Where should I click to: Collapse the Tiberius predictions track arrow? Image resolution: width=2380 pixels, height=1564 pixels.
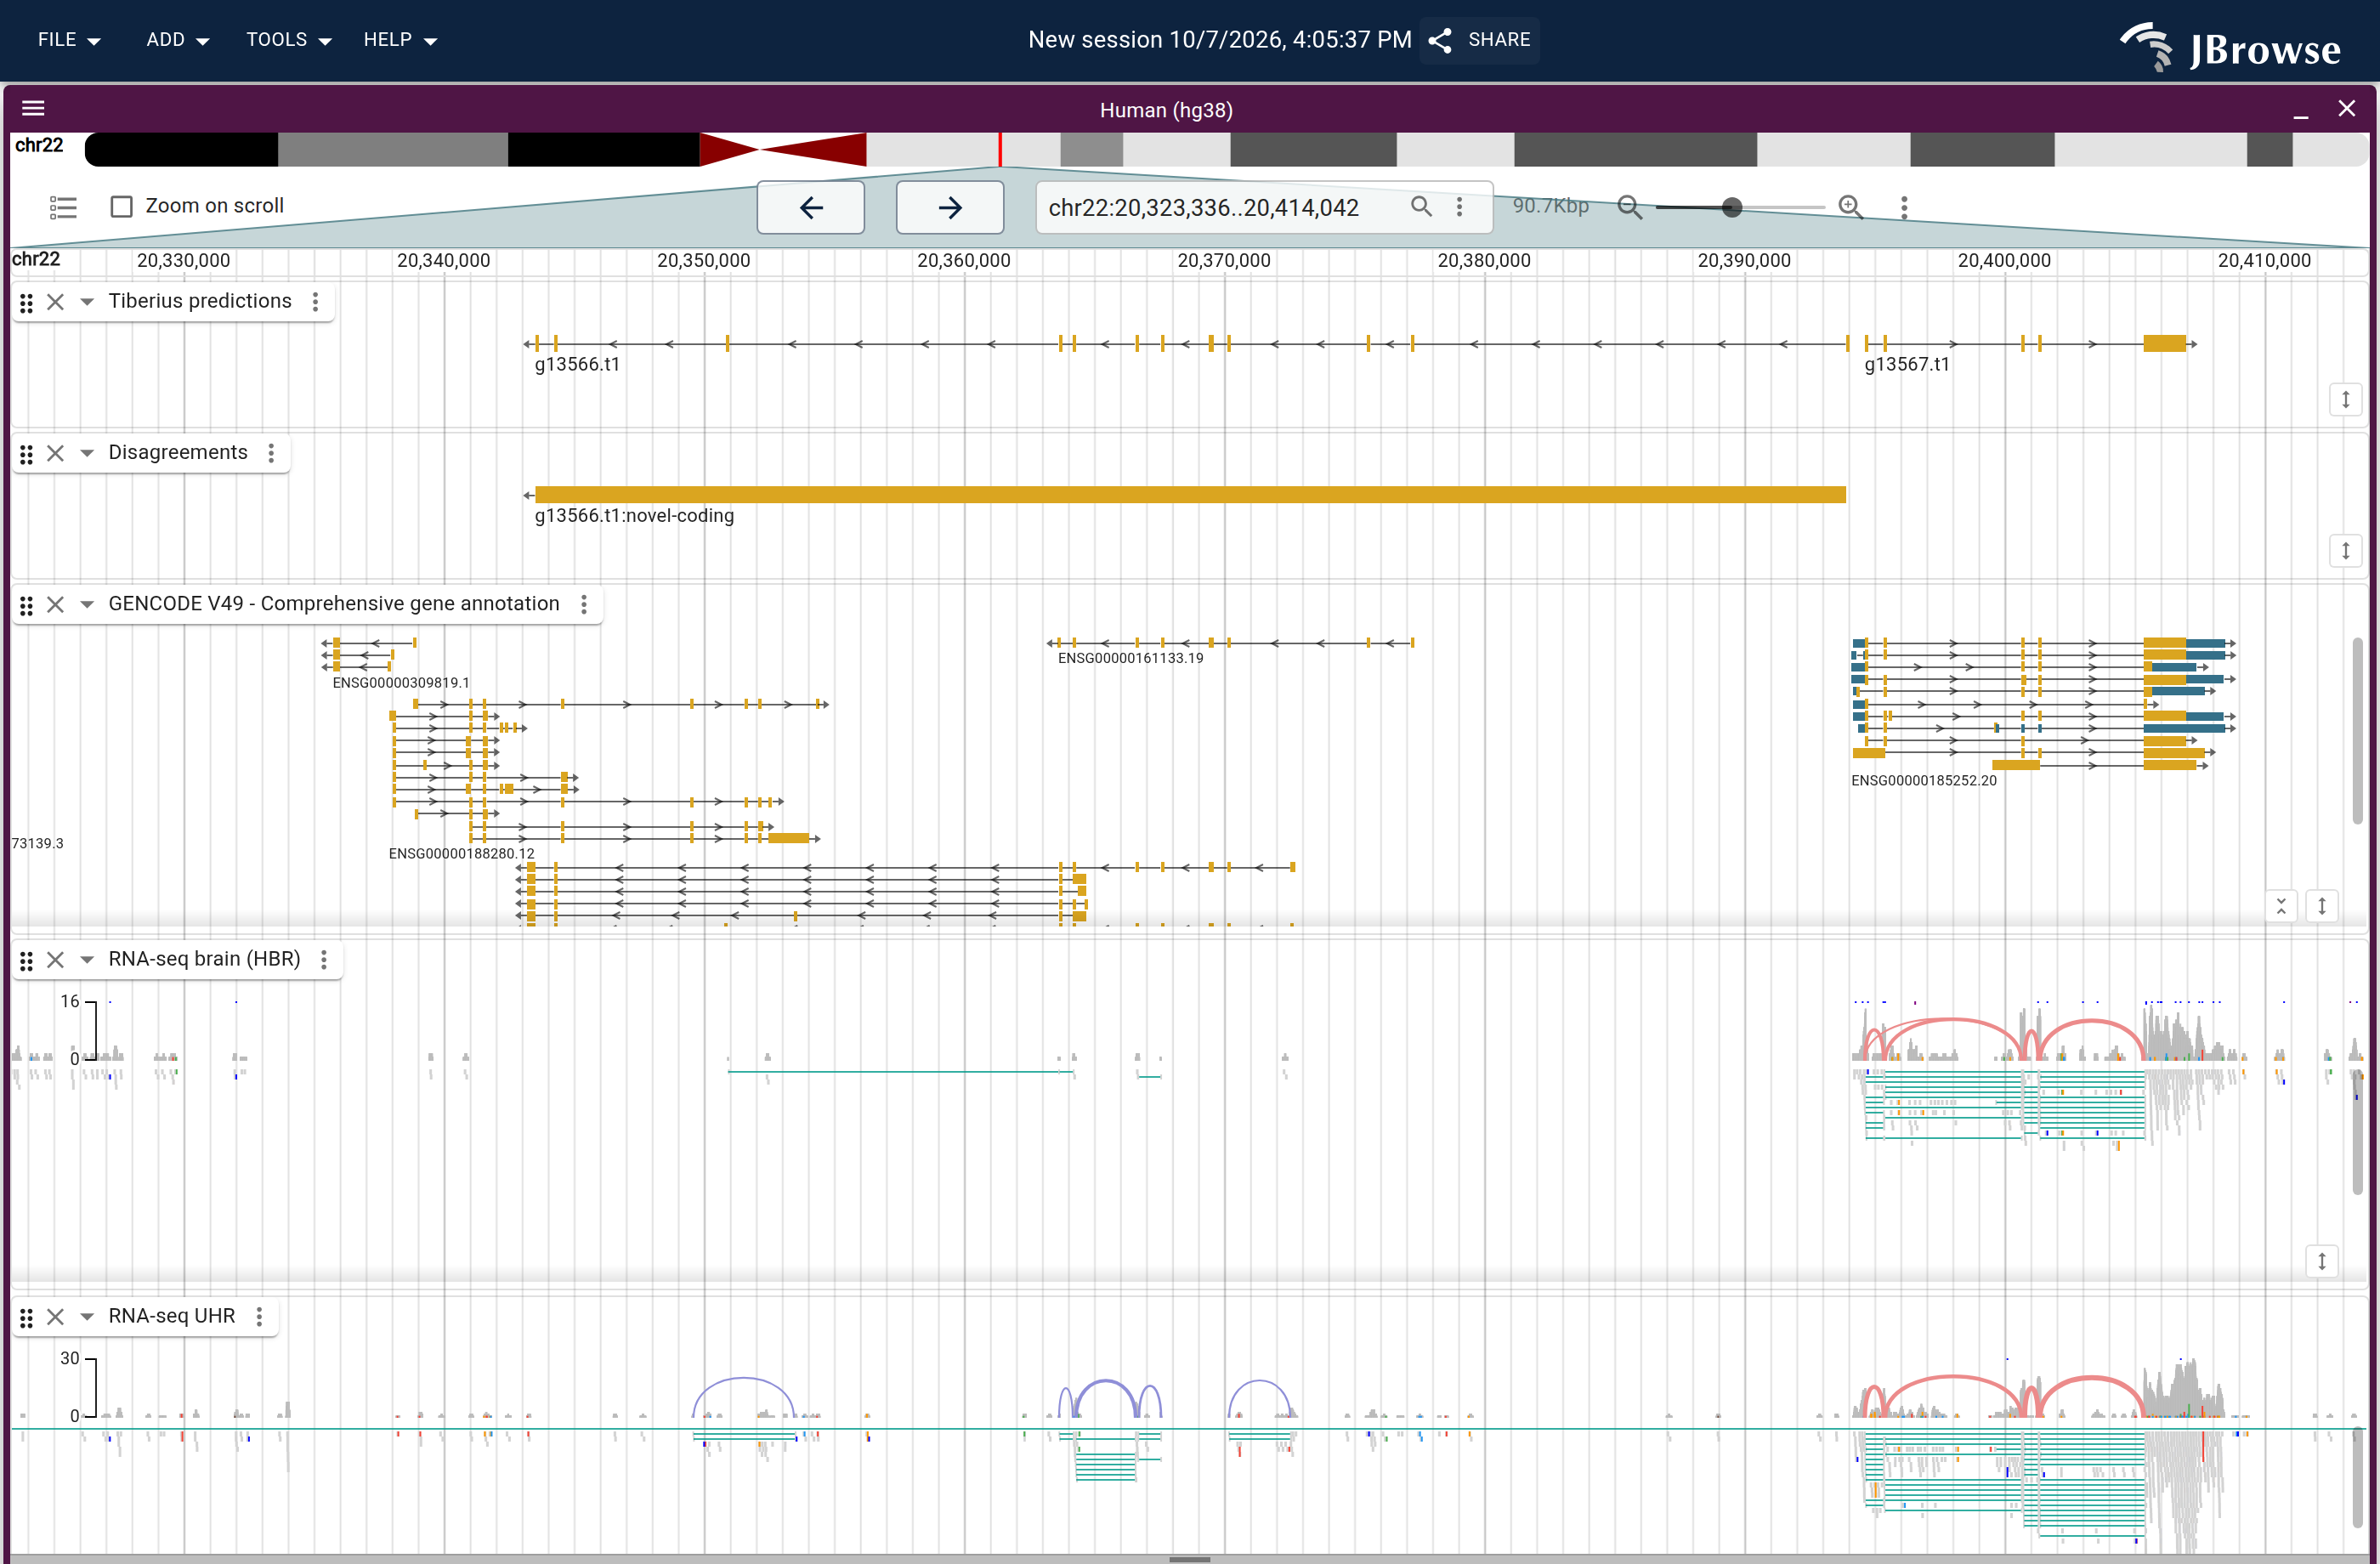point(87,302)
